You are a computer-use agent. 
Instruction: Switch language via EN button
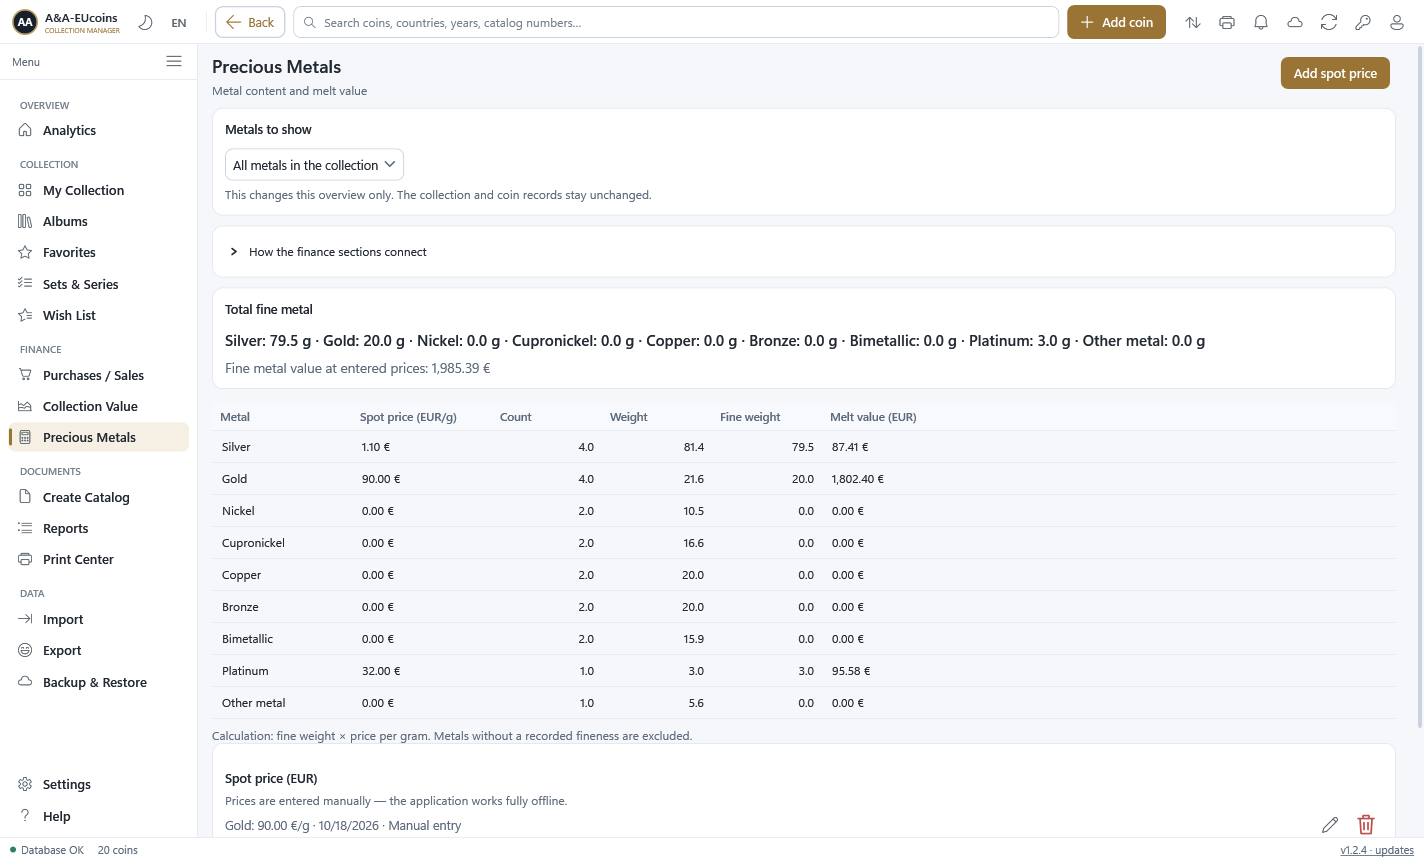(x=179, y=23)
